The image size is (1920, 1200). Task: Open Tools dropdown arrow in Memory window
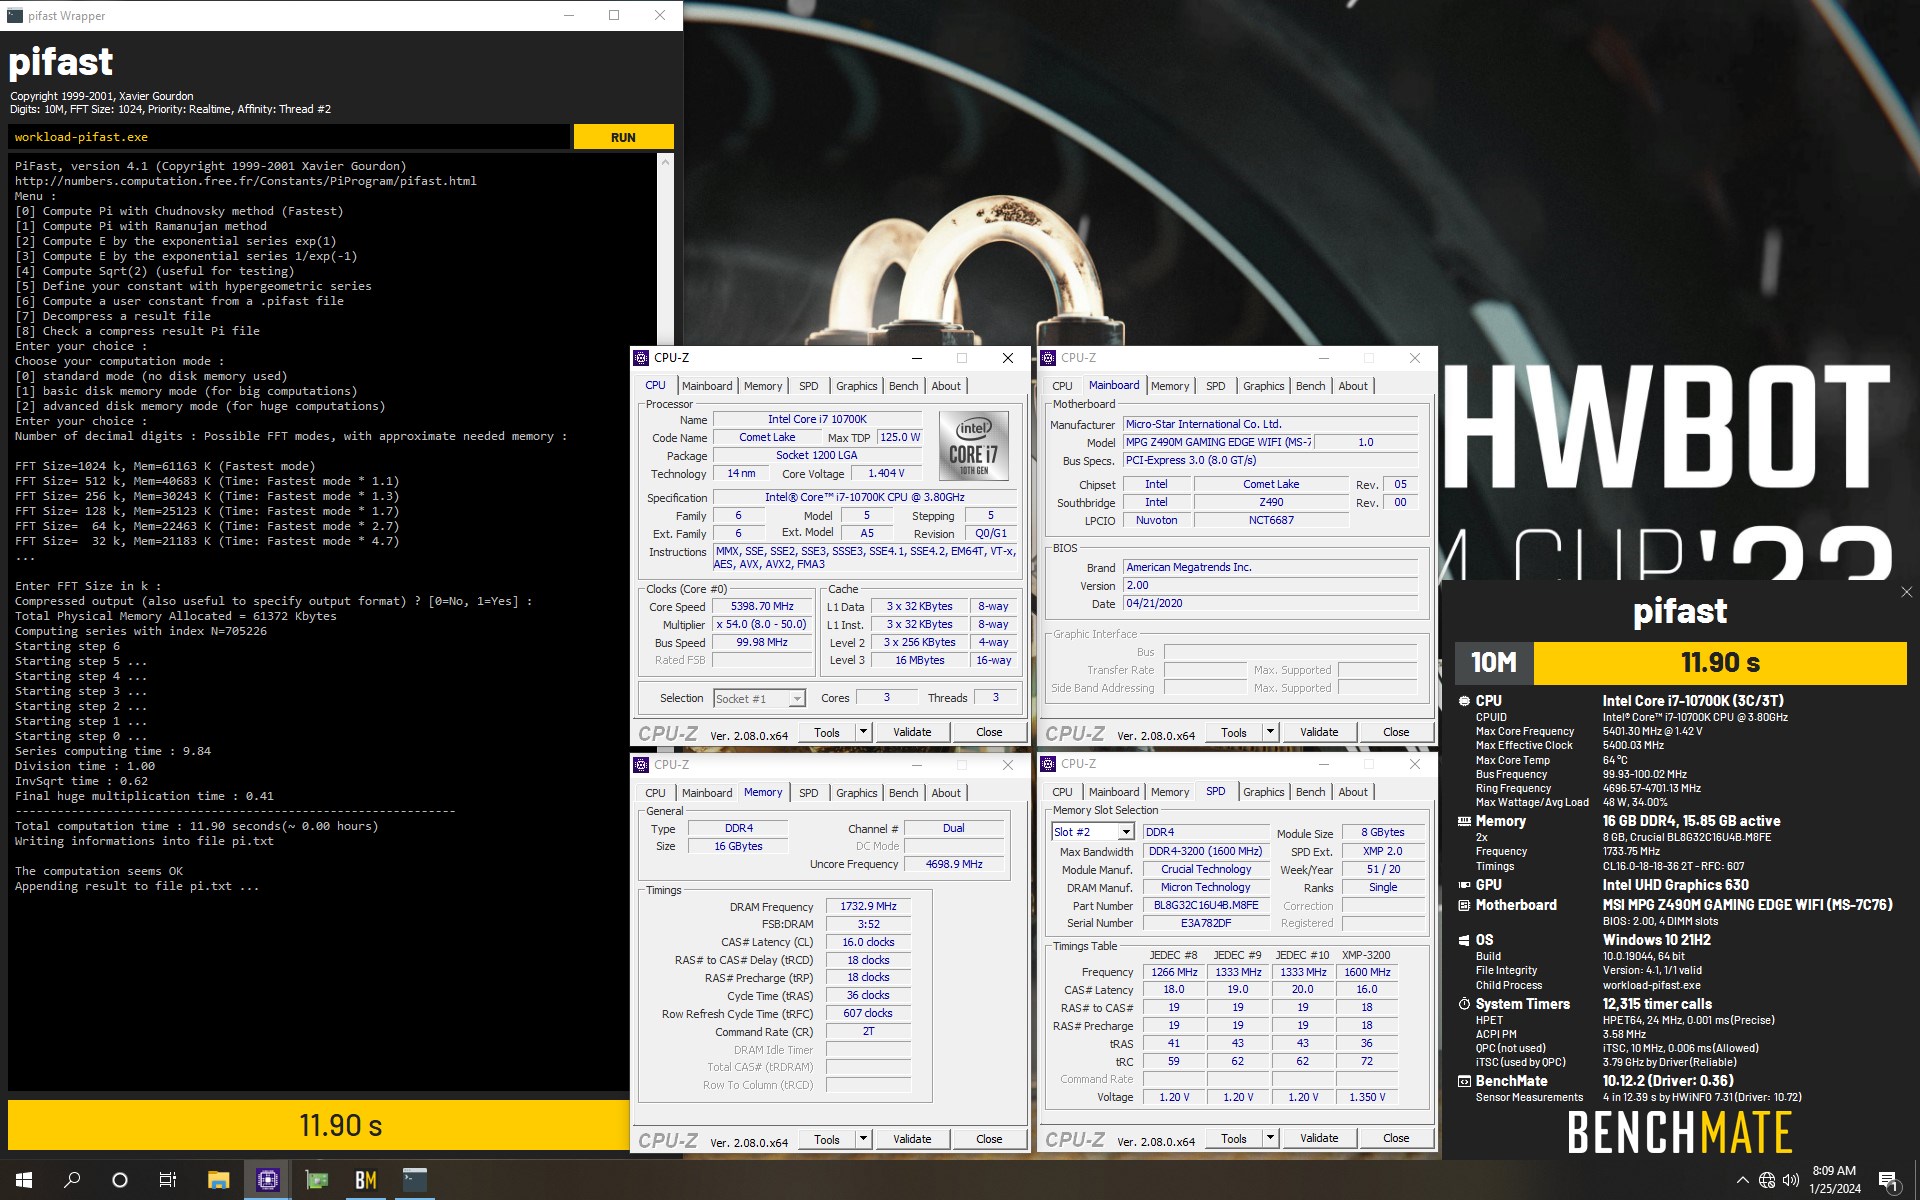pos(863,1139)
